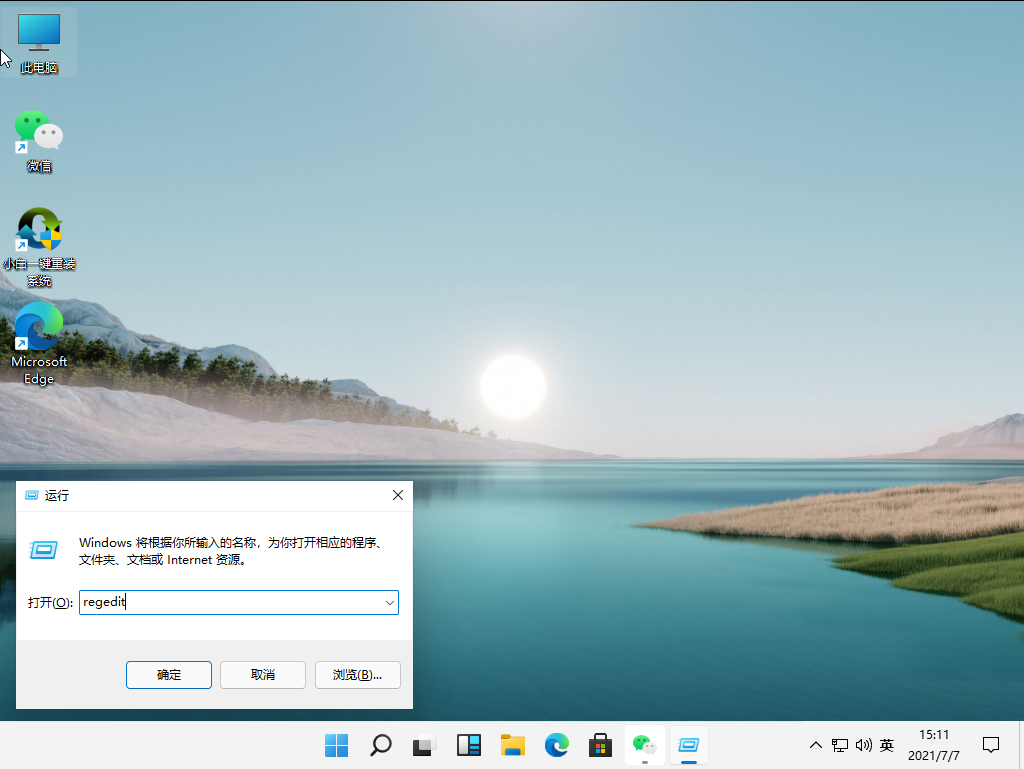Open Microsoft Store from the taskbar
Image resolution: width=1024 pixels, height=769 pixels.
point(599,745)
